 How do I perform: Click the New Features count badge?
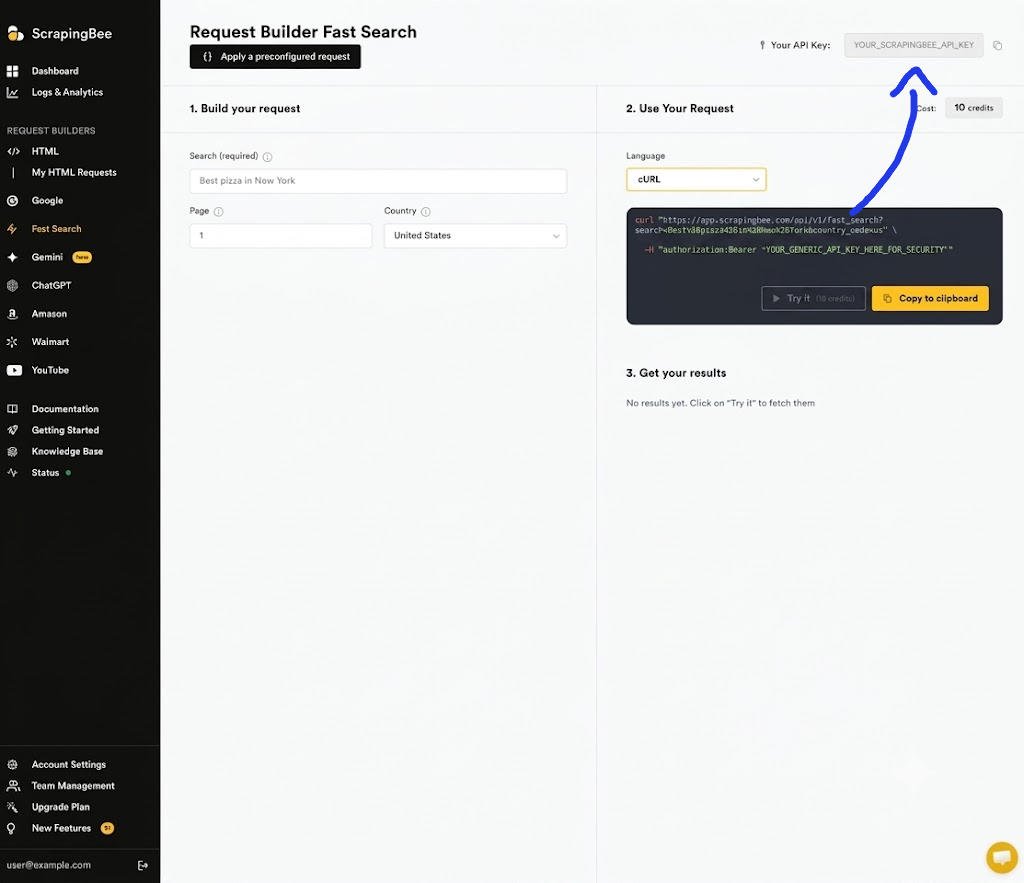(x=107, y=828)
